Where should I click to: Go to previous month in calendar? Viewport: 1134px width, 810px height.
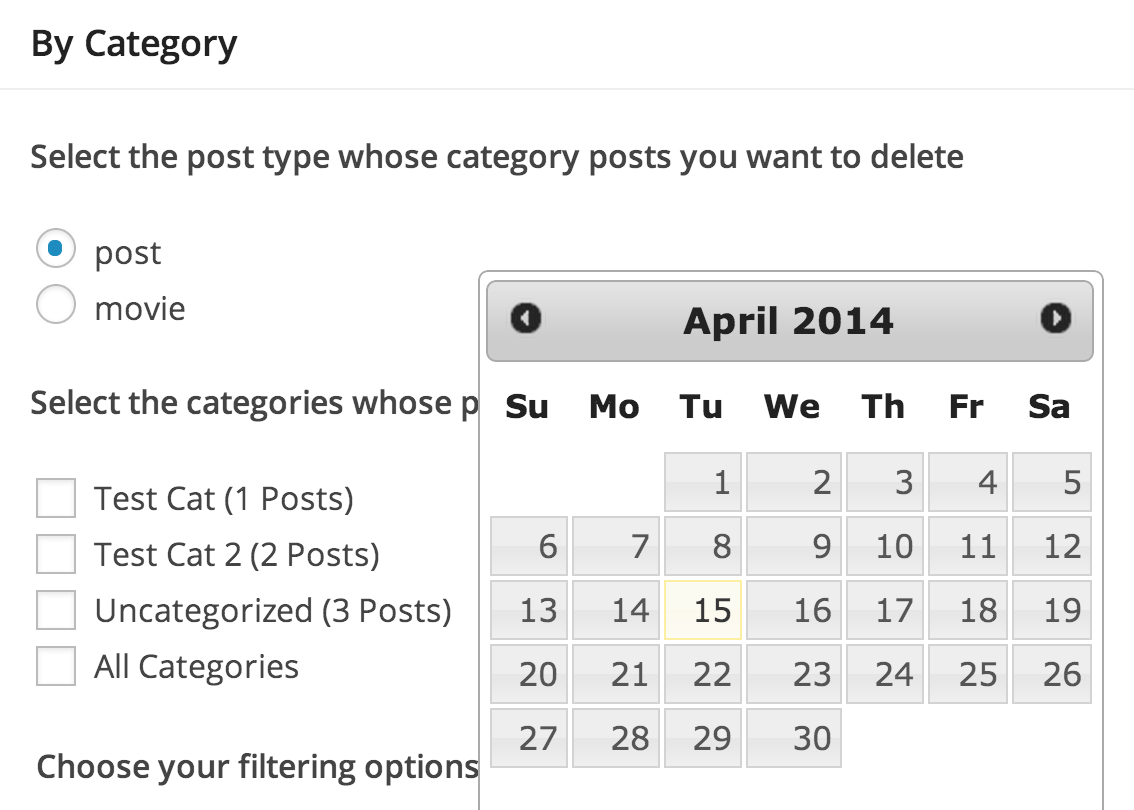click(x=525, y=319)
